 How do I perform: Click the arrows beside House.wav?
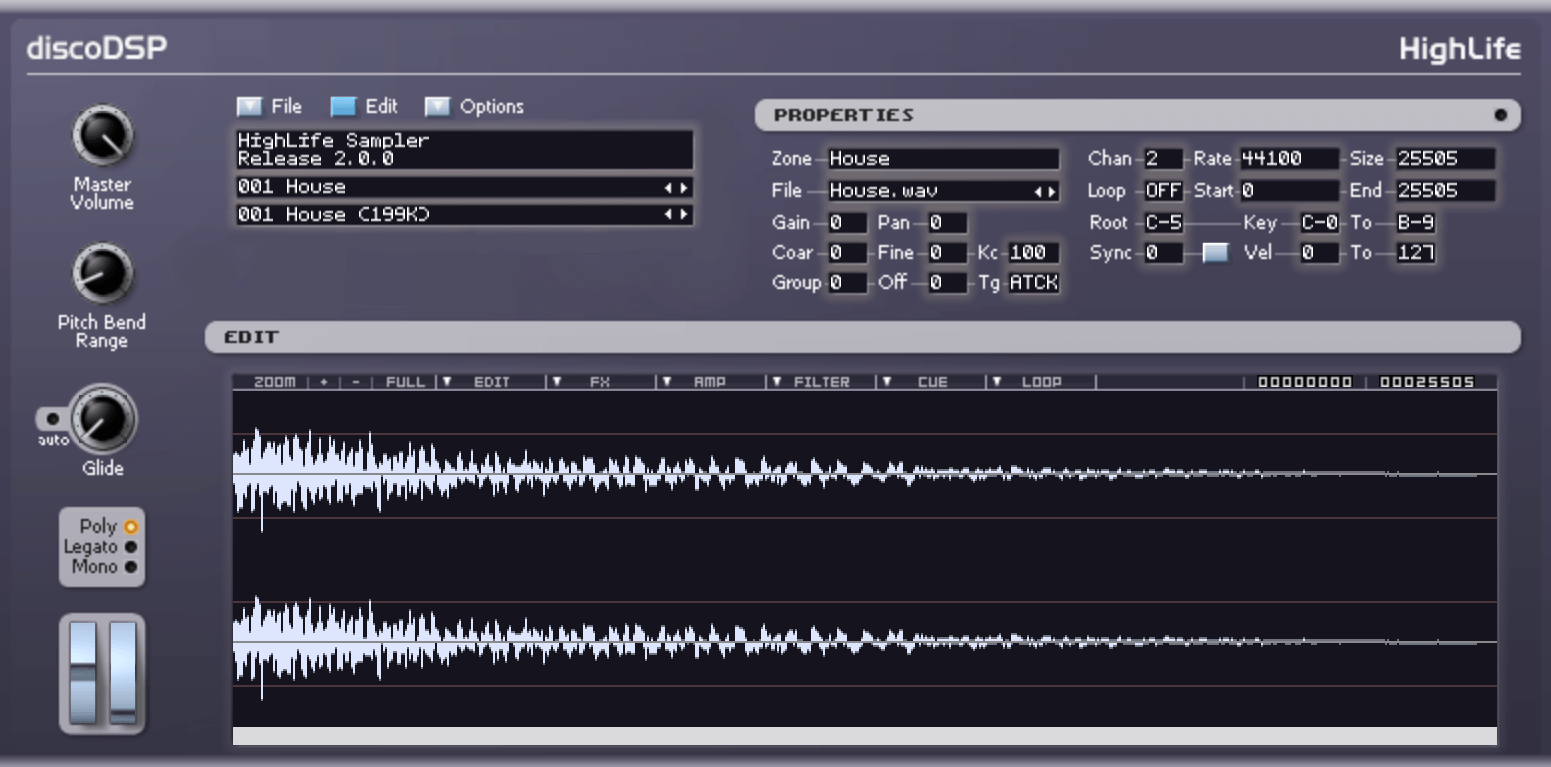[1044, 191]
